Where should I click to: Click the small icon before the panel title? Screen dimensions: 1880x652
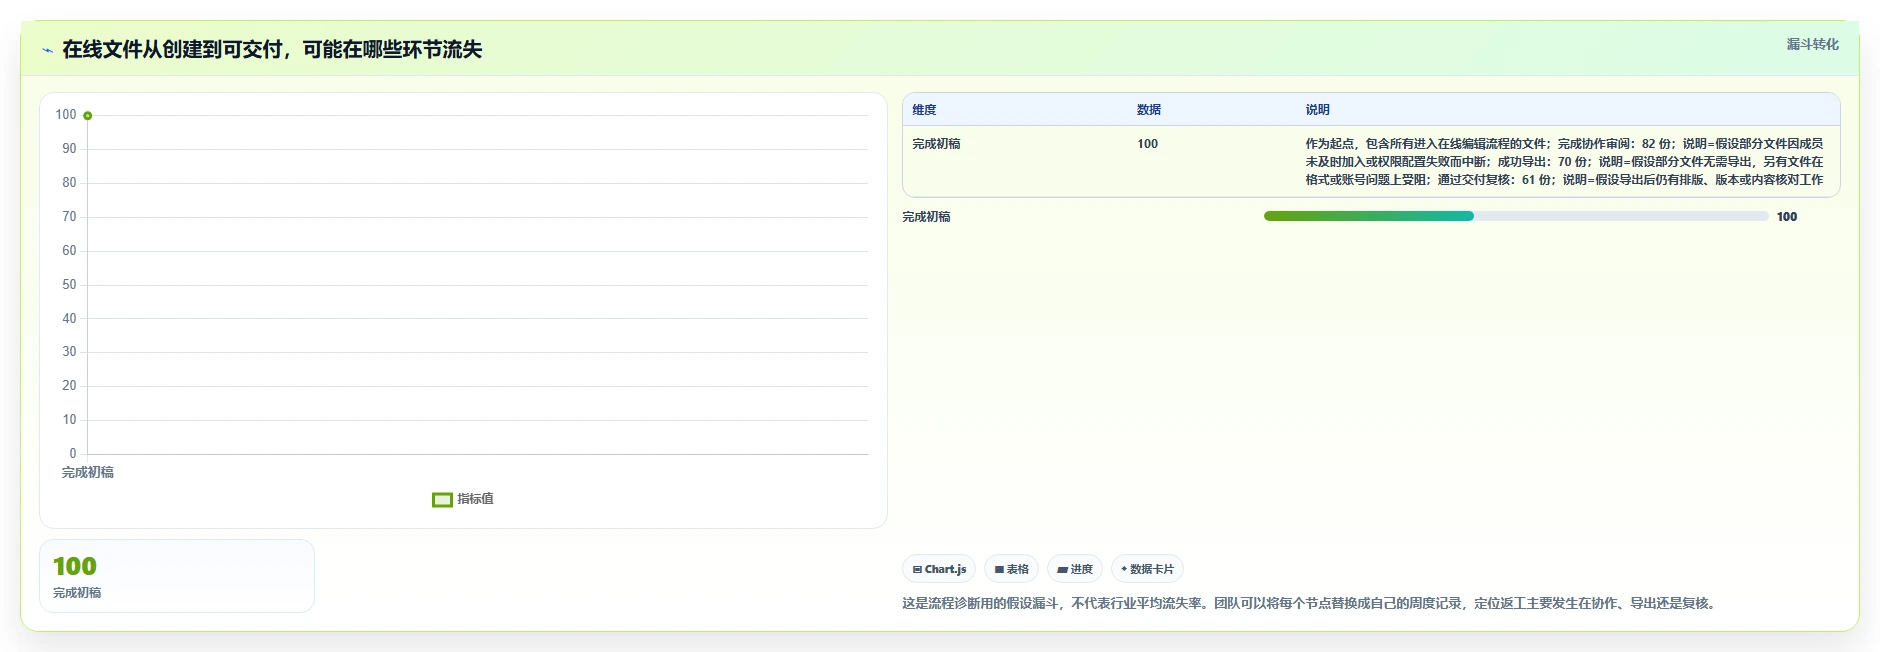tap(47, 50)
